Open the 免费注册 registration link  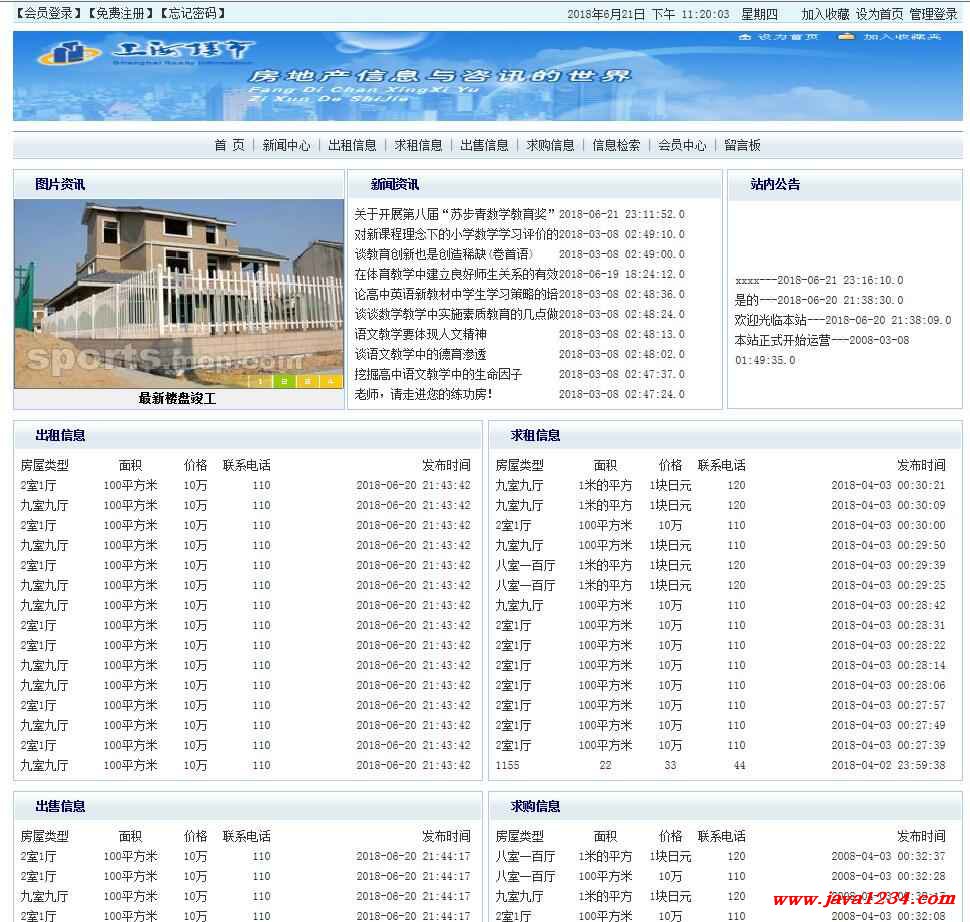(120, 14)
